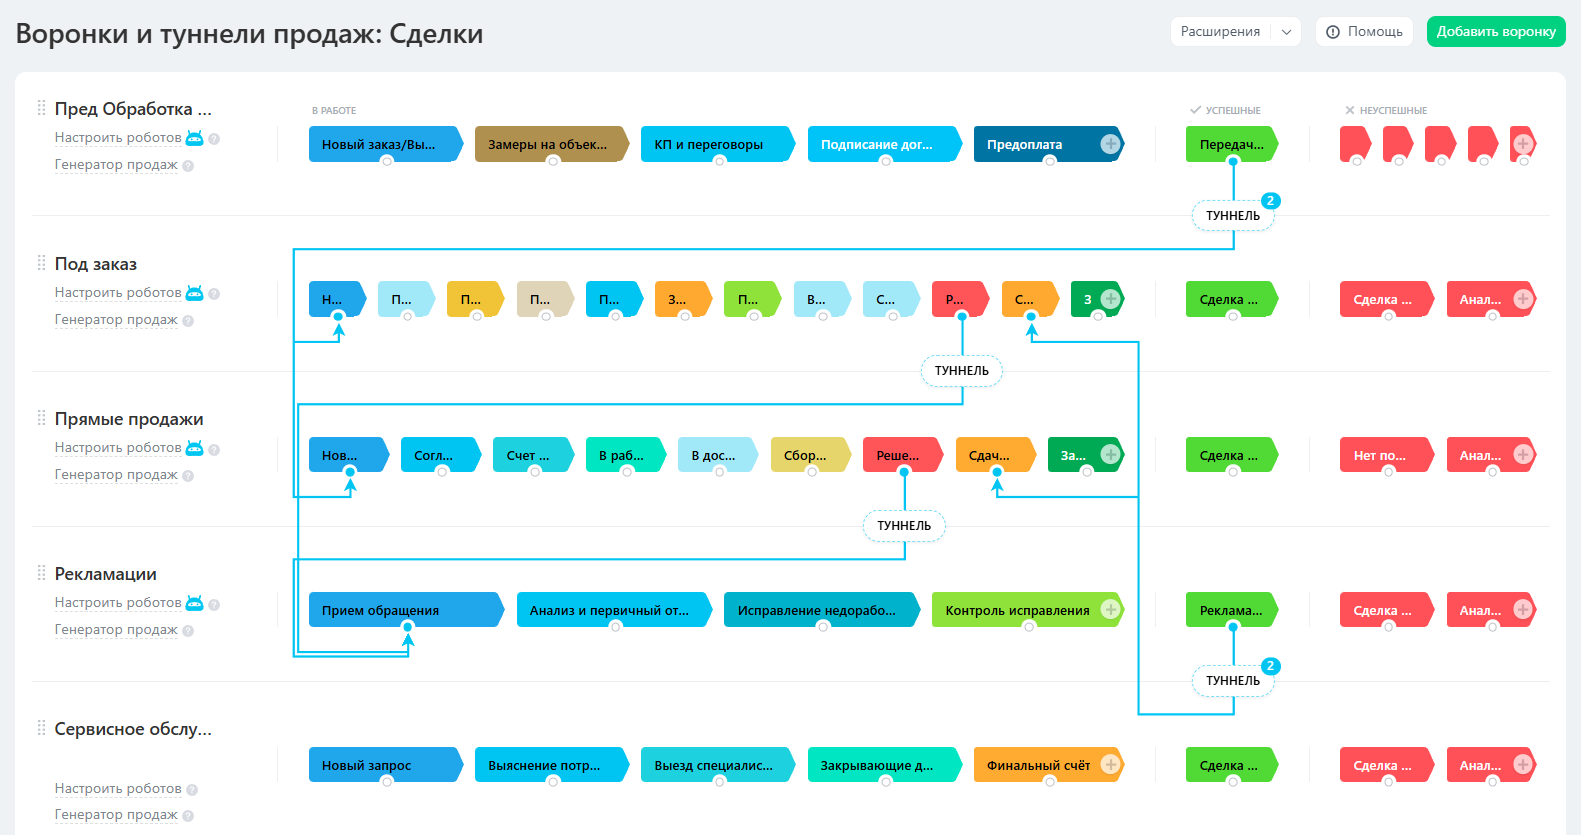Select the Нов... stage in Прямые продажи
Viewport: 1581px width, 835px height.
[x=348, y=455]
